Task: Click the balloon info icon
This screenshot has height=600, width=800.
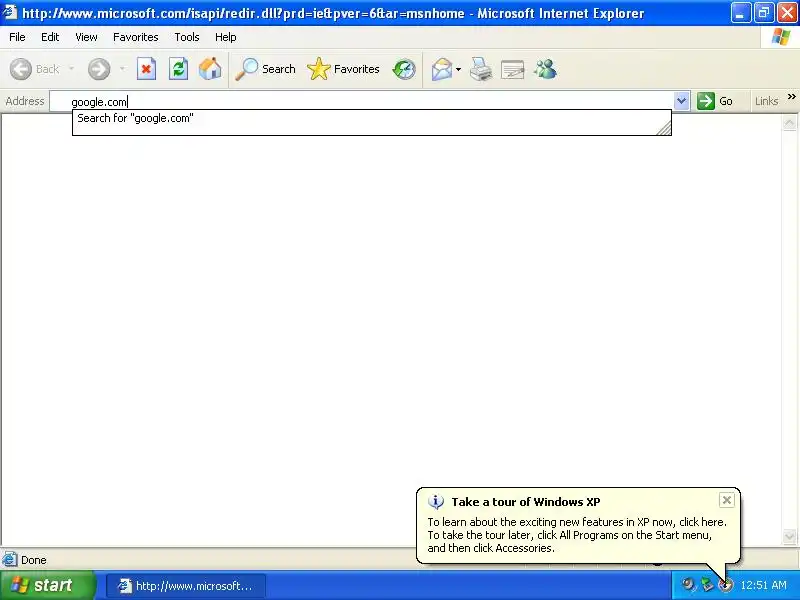Action: [436, 502]
